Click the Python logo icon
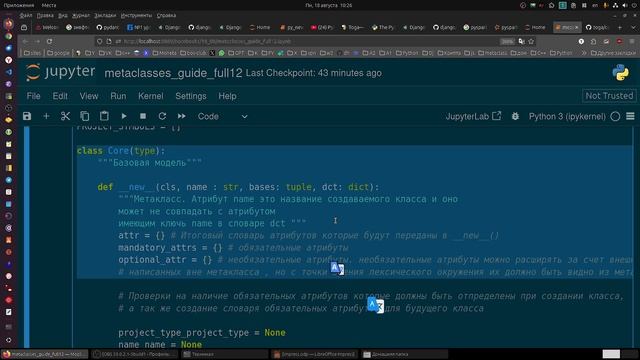640x360 pixels. pos(620,72)
